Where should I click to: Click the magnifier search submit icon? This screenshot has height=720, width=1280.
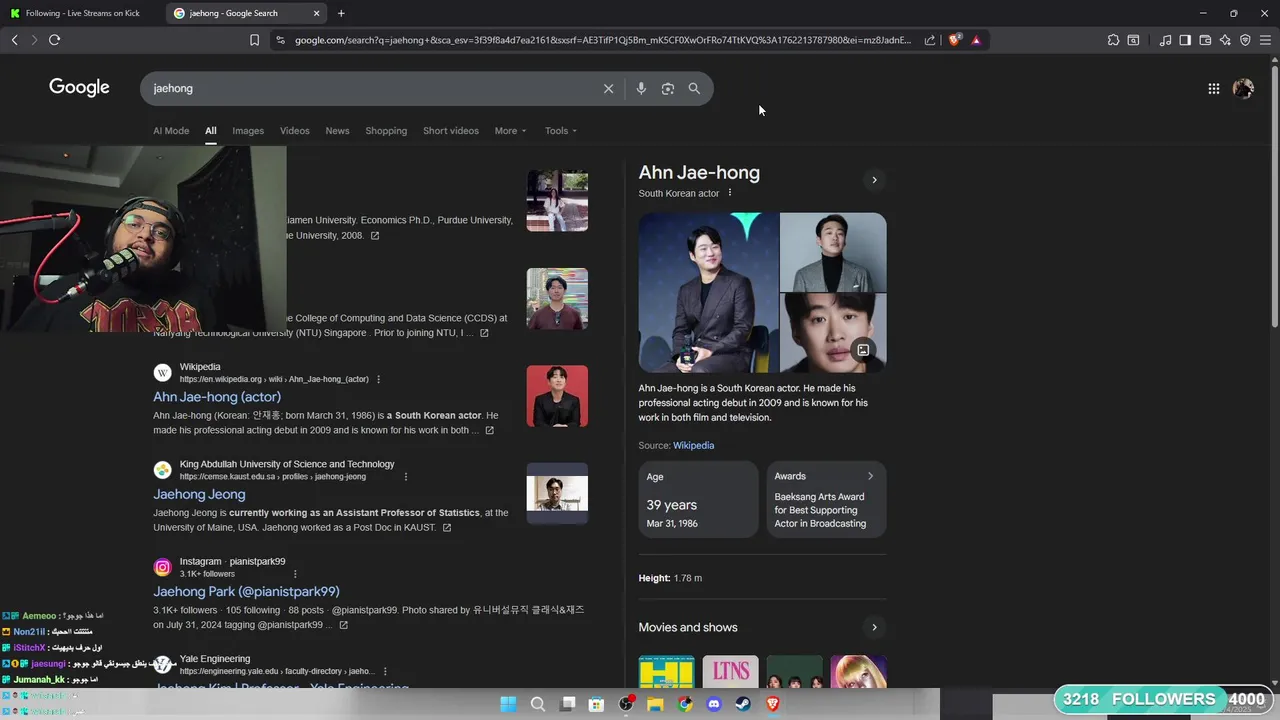694,88
